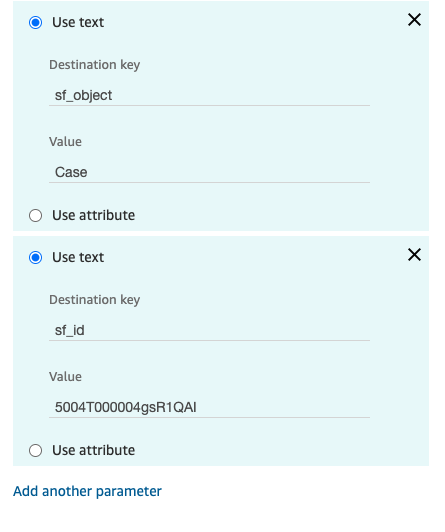Click Use text label text in sf_id block
This screenshot has width=445, height=532.
78,258
